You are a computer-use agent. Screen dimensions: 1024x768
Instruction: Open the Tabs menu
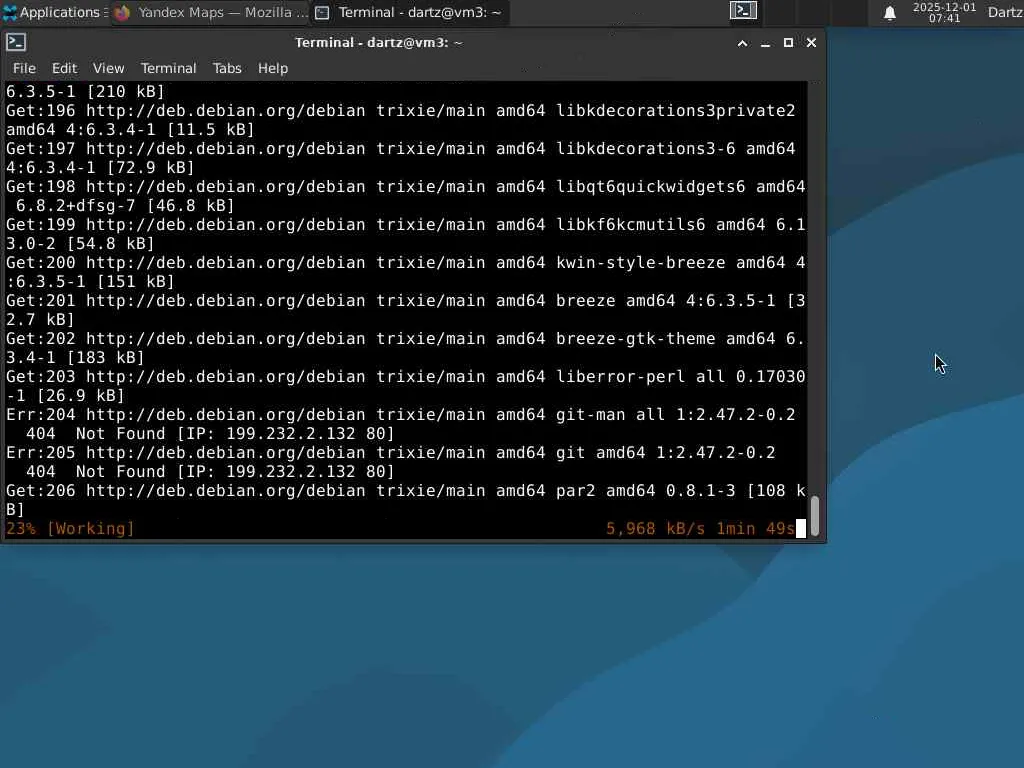coord(227,68)
